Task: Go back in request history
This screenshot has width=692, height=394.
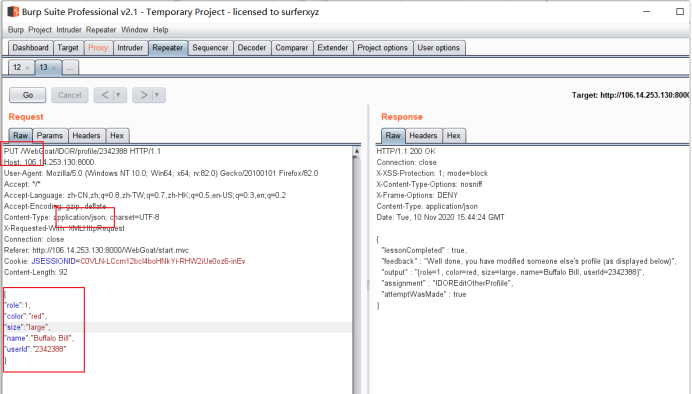Action: coord(105,95)
